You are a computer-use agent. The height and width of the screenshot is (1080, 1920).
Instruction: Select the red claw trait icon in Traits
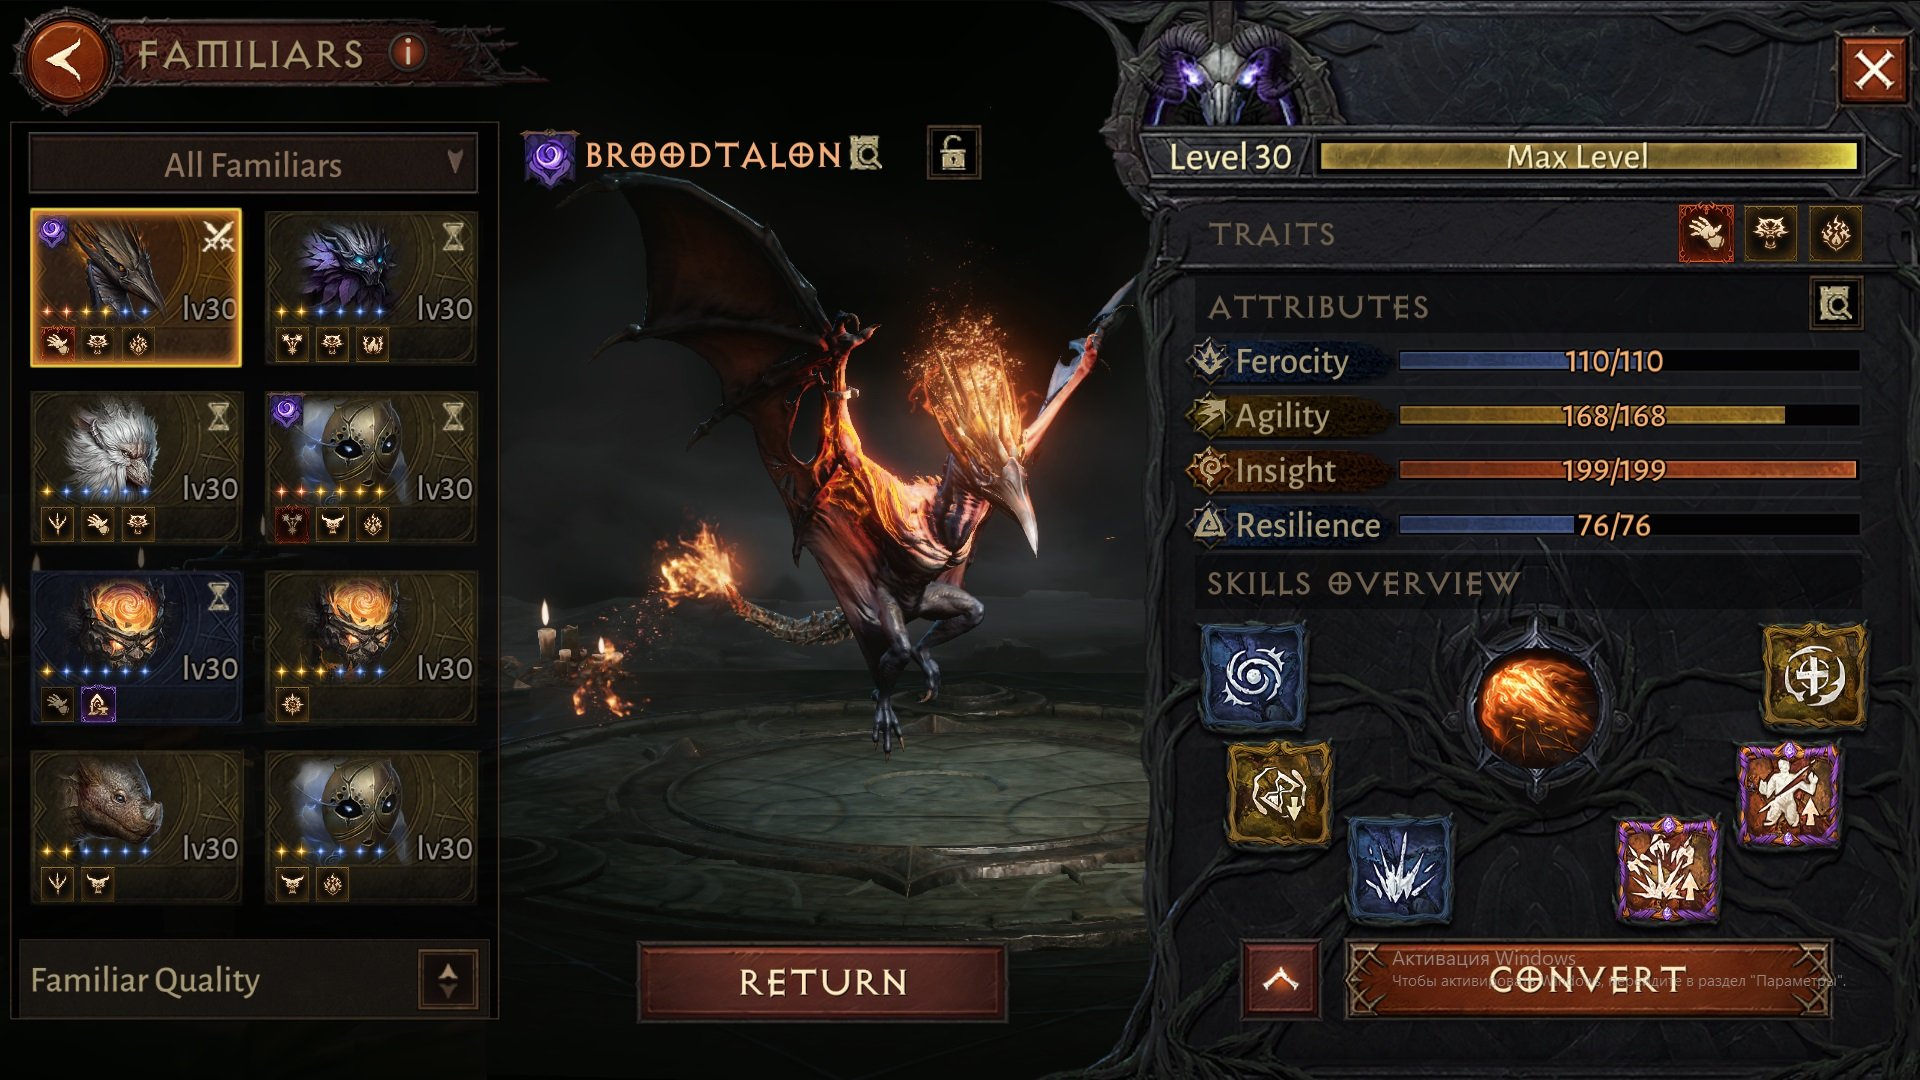(x=1706, y=233)
